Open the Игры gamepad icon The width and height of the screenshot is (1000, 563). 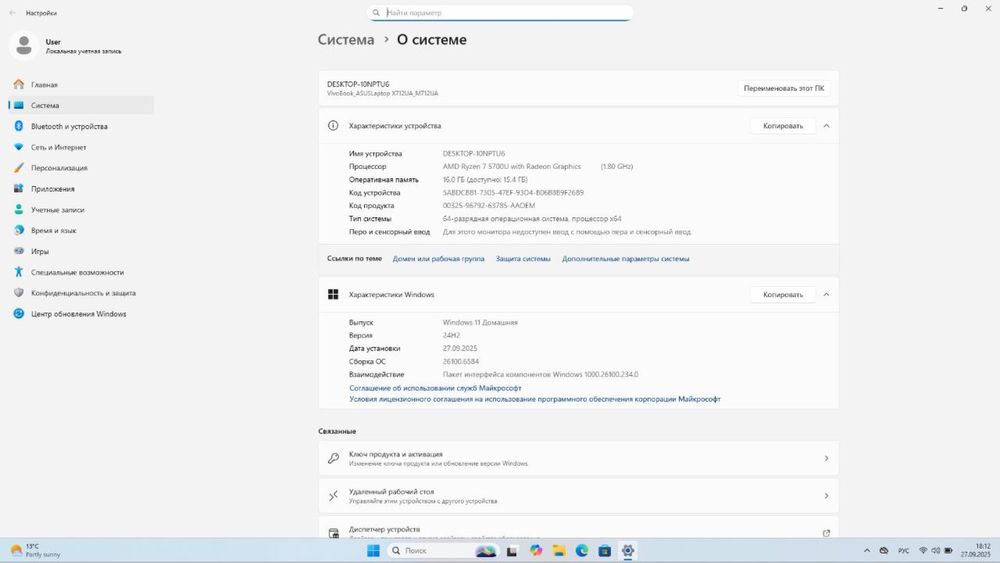(18, 251)
